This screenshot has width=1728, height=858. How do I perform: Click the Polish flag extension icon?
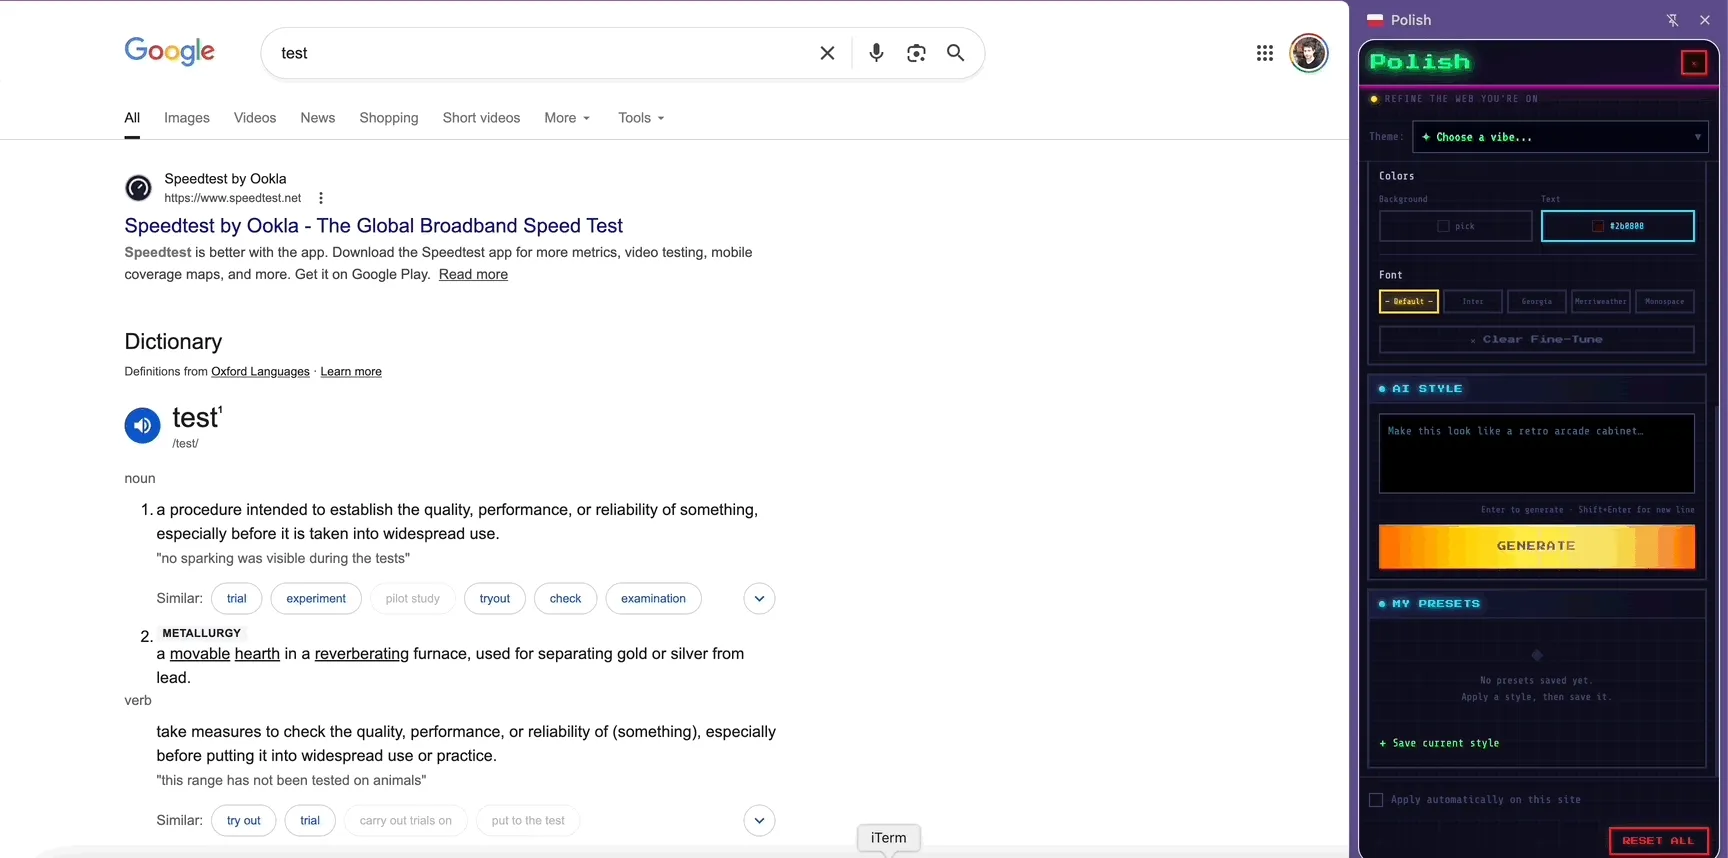[1375, 20]
